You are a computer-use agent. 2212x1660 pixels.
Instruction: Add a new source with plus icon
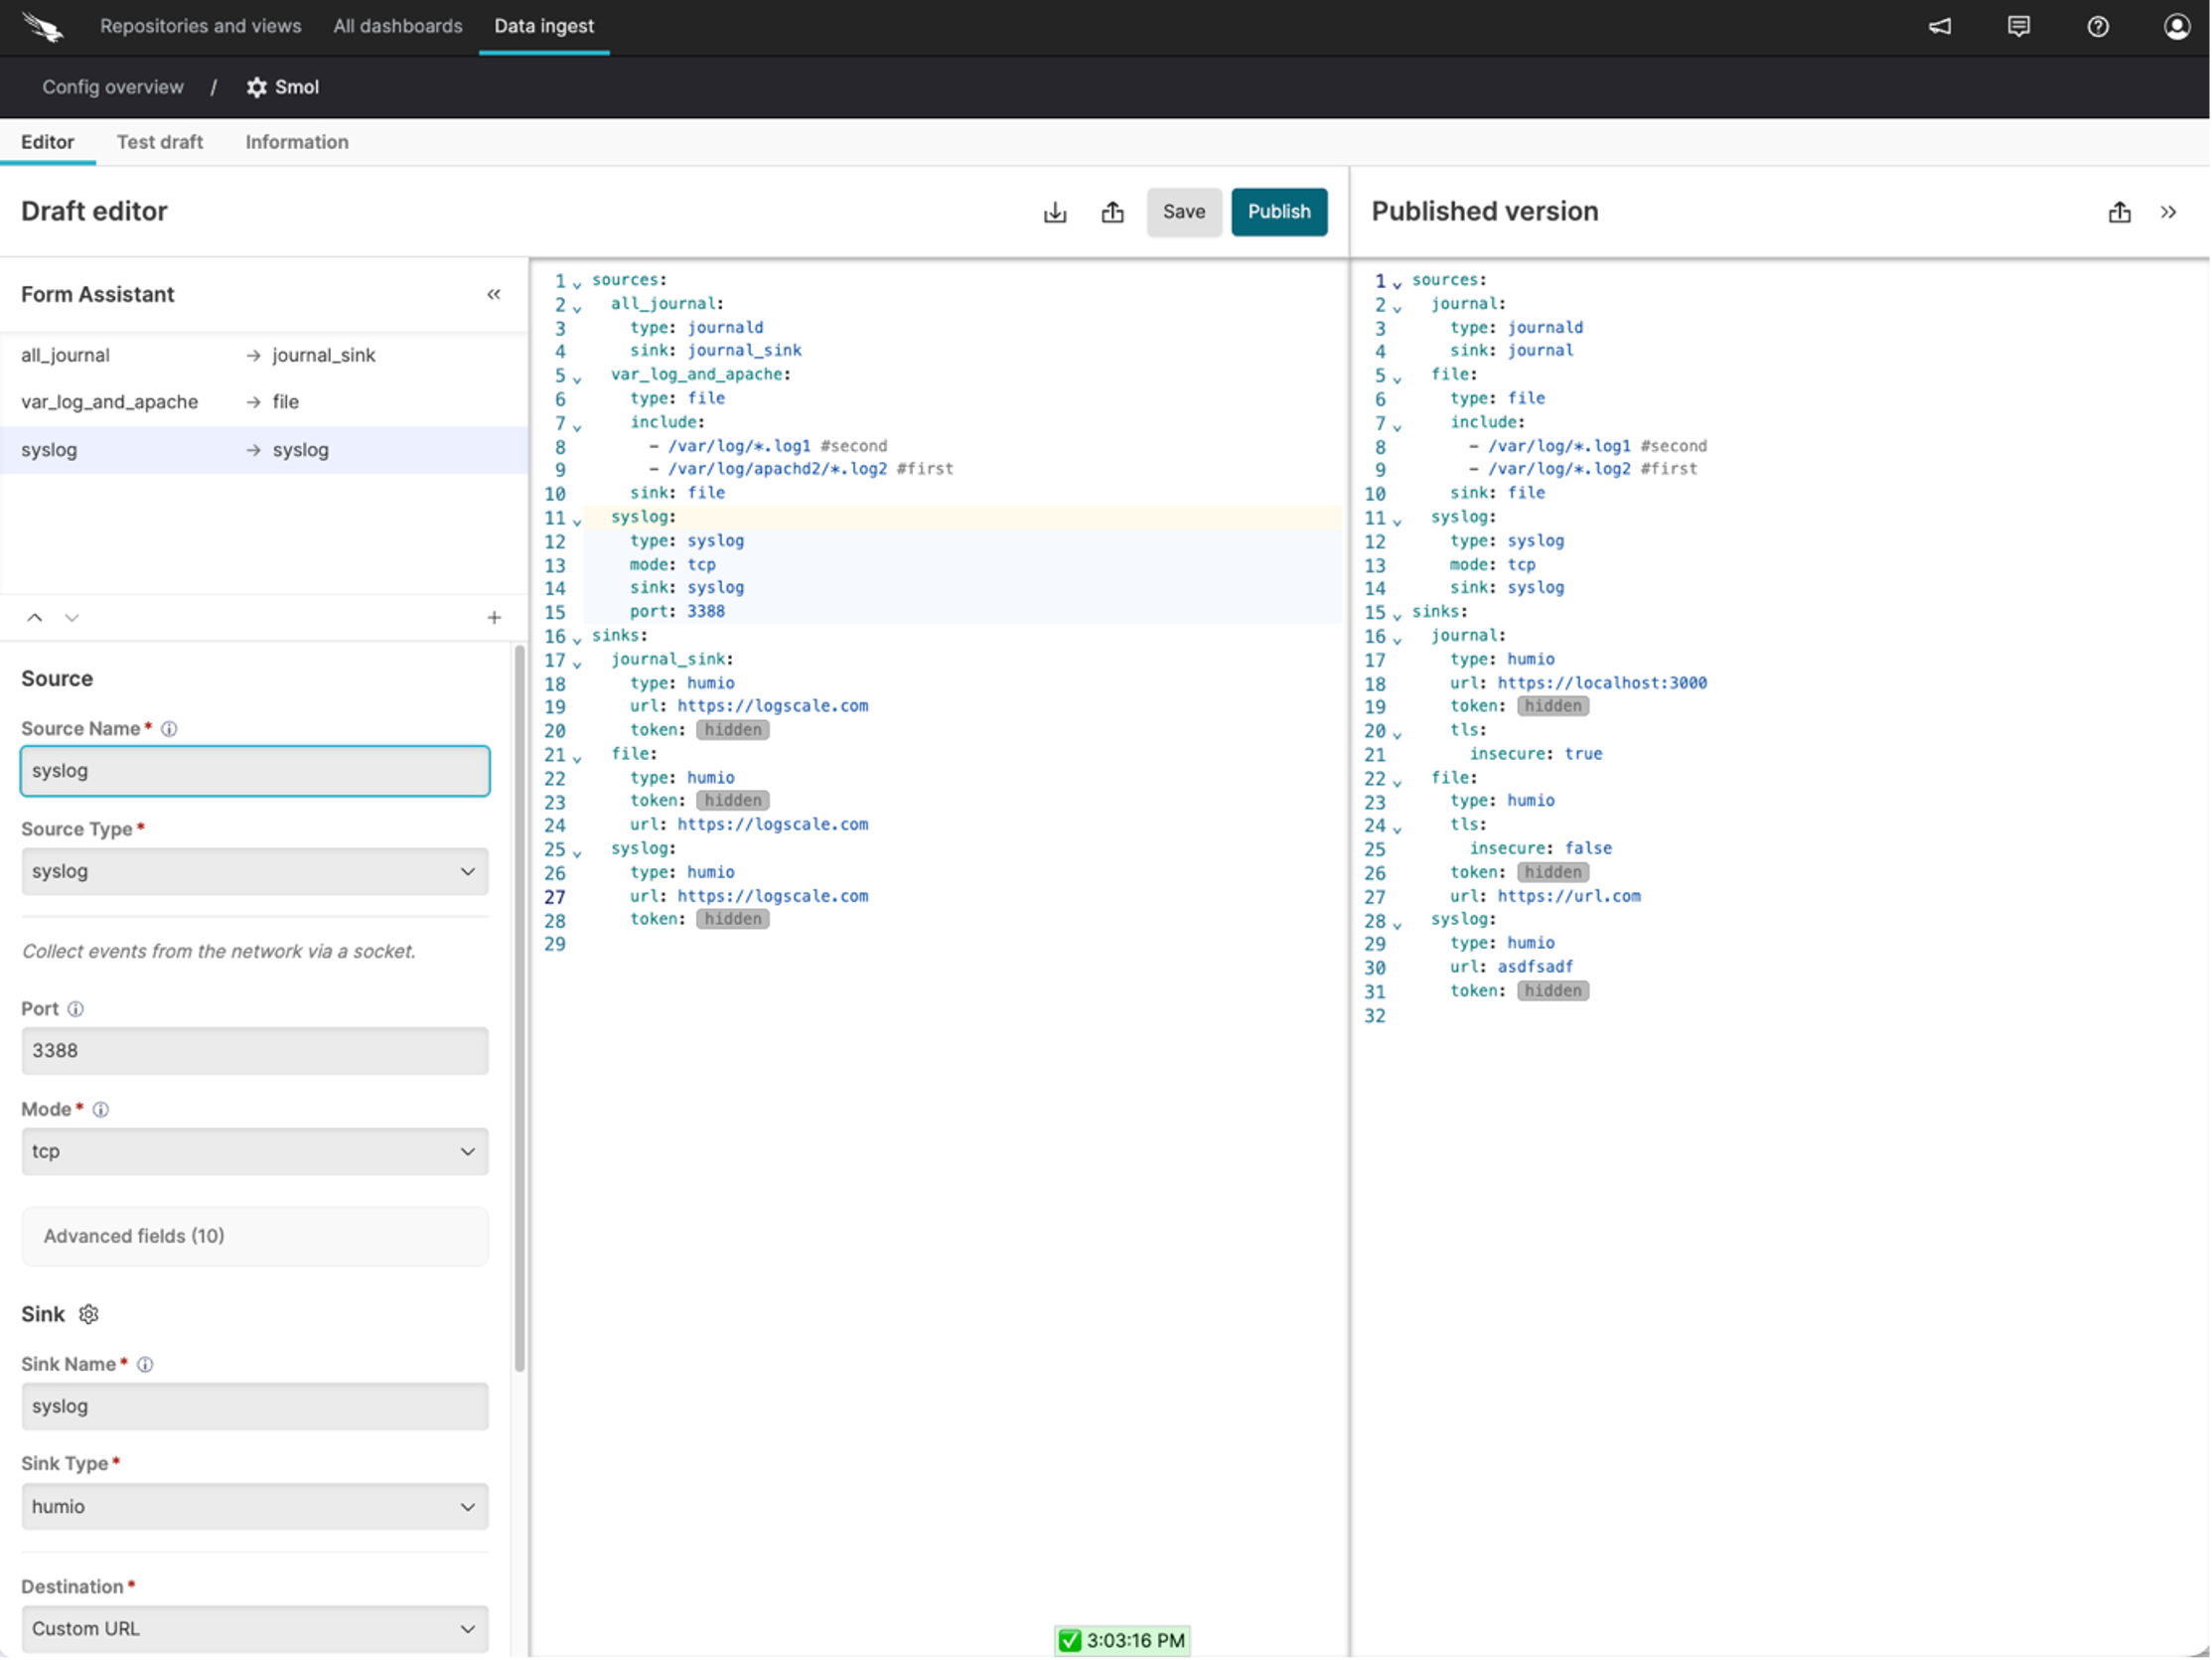494,618
